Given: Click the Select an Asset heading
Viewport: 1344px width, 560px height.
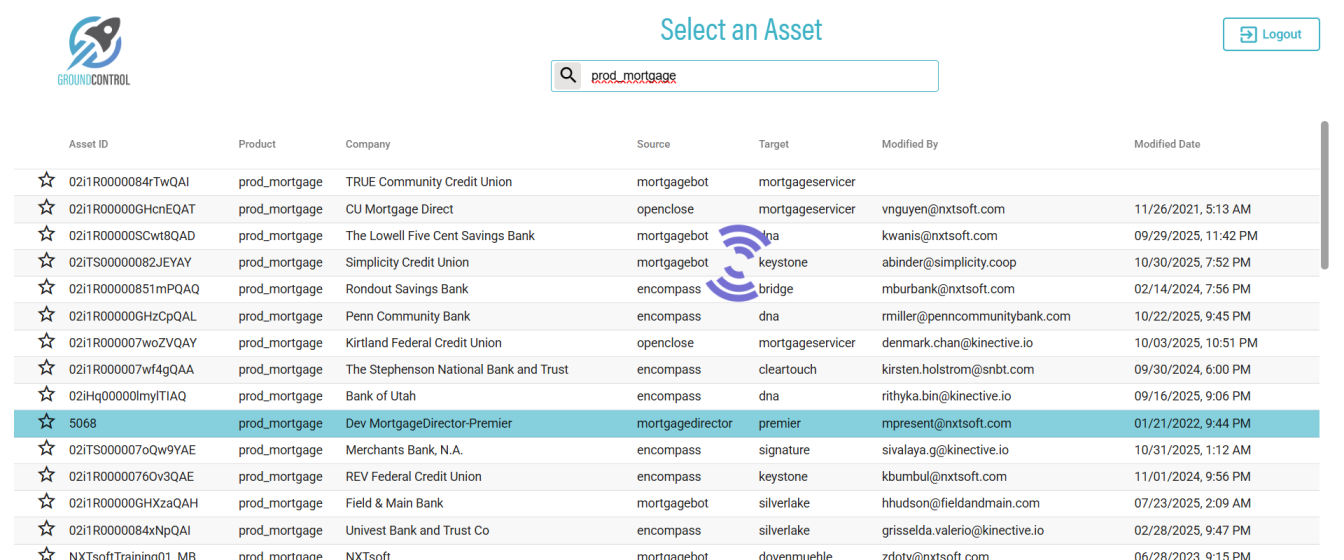Looking at the screenshot, I should 741,29.
